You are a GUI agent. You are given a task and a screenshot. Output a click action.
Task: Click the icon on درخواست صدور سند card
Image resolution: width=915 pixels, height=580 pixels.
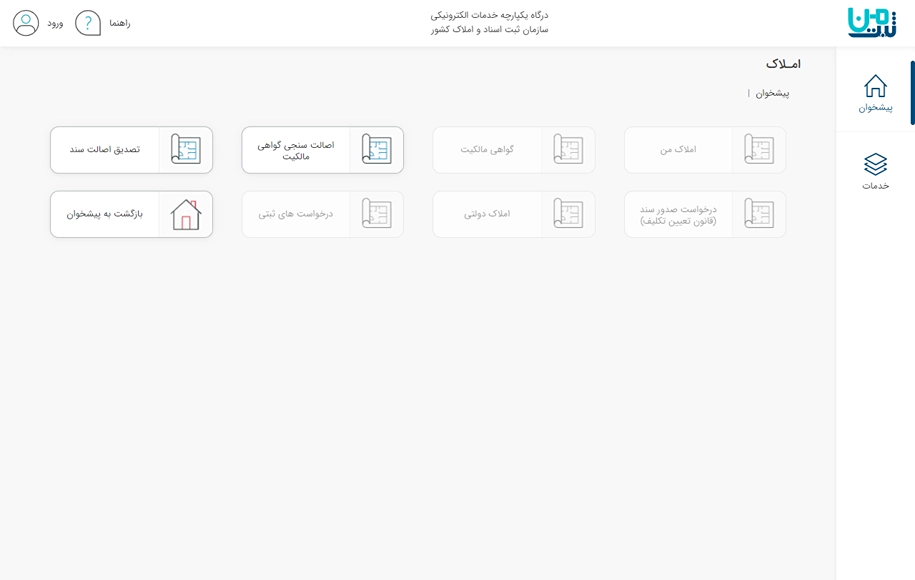point(760,213)
